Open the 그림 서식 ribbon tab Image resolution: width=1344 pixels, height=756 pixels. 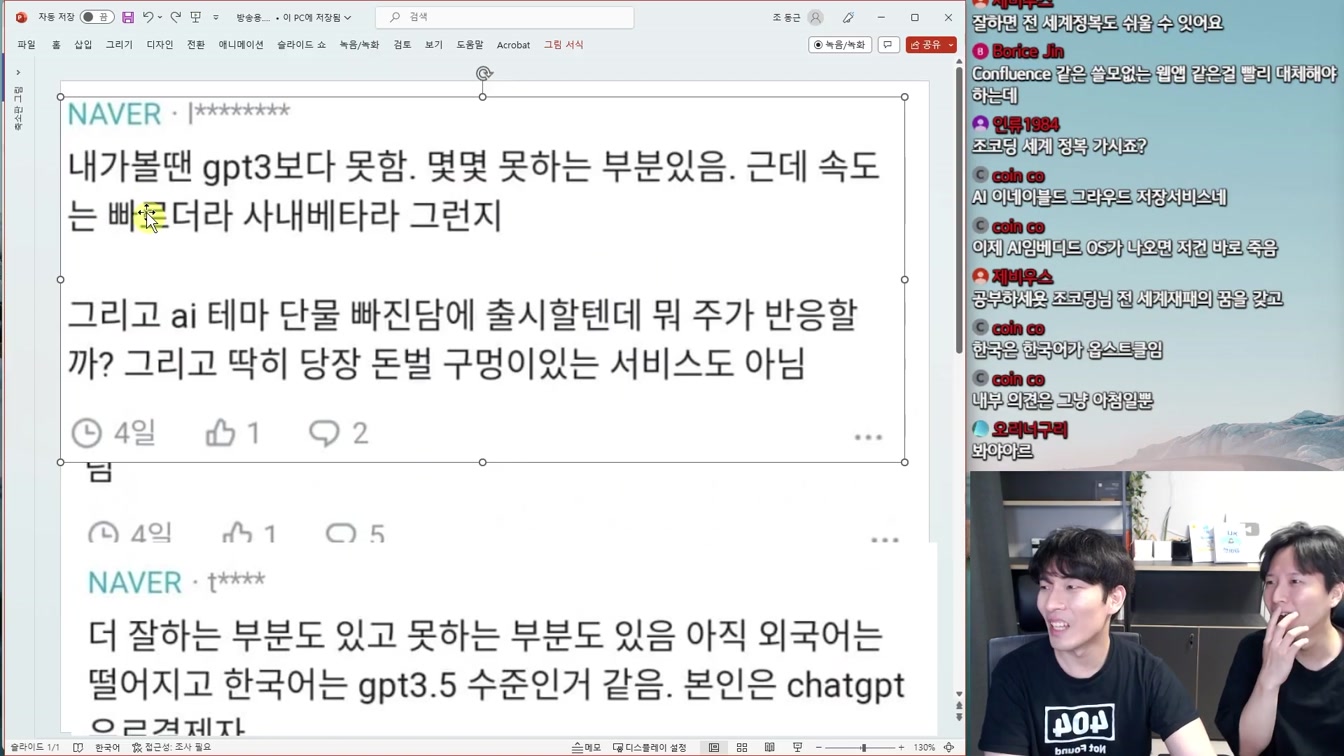click(563, 45)
